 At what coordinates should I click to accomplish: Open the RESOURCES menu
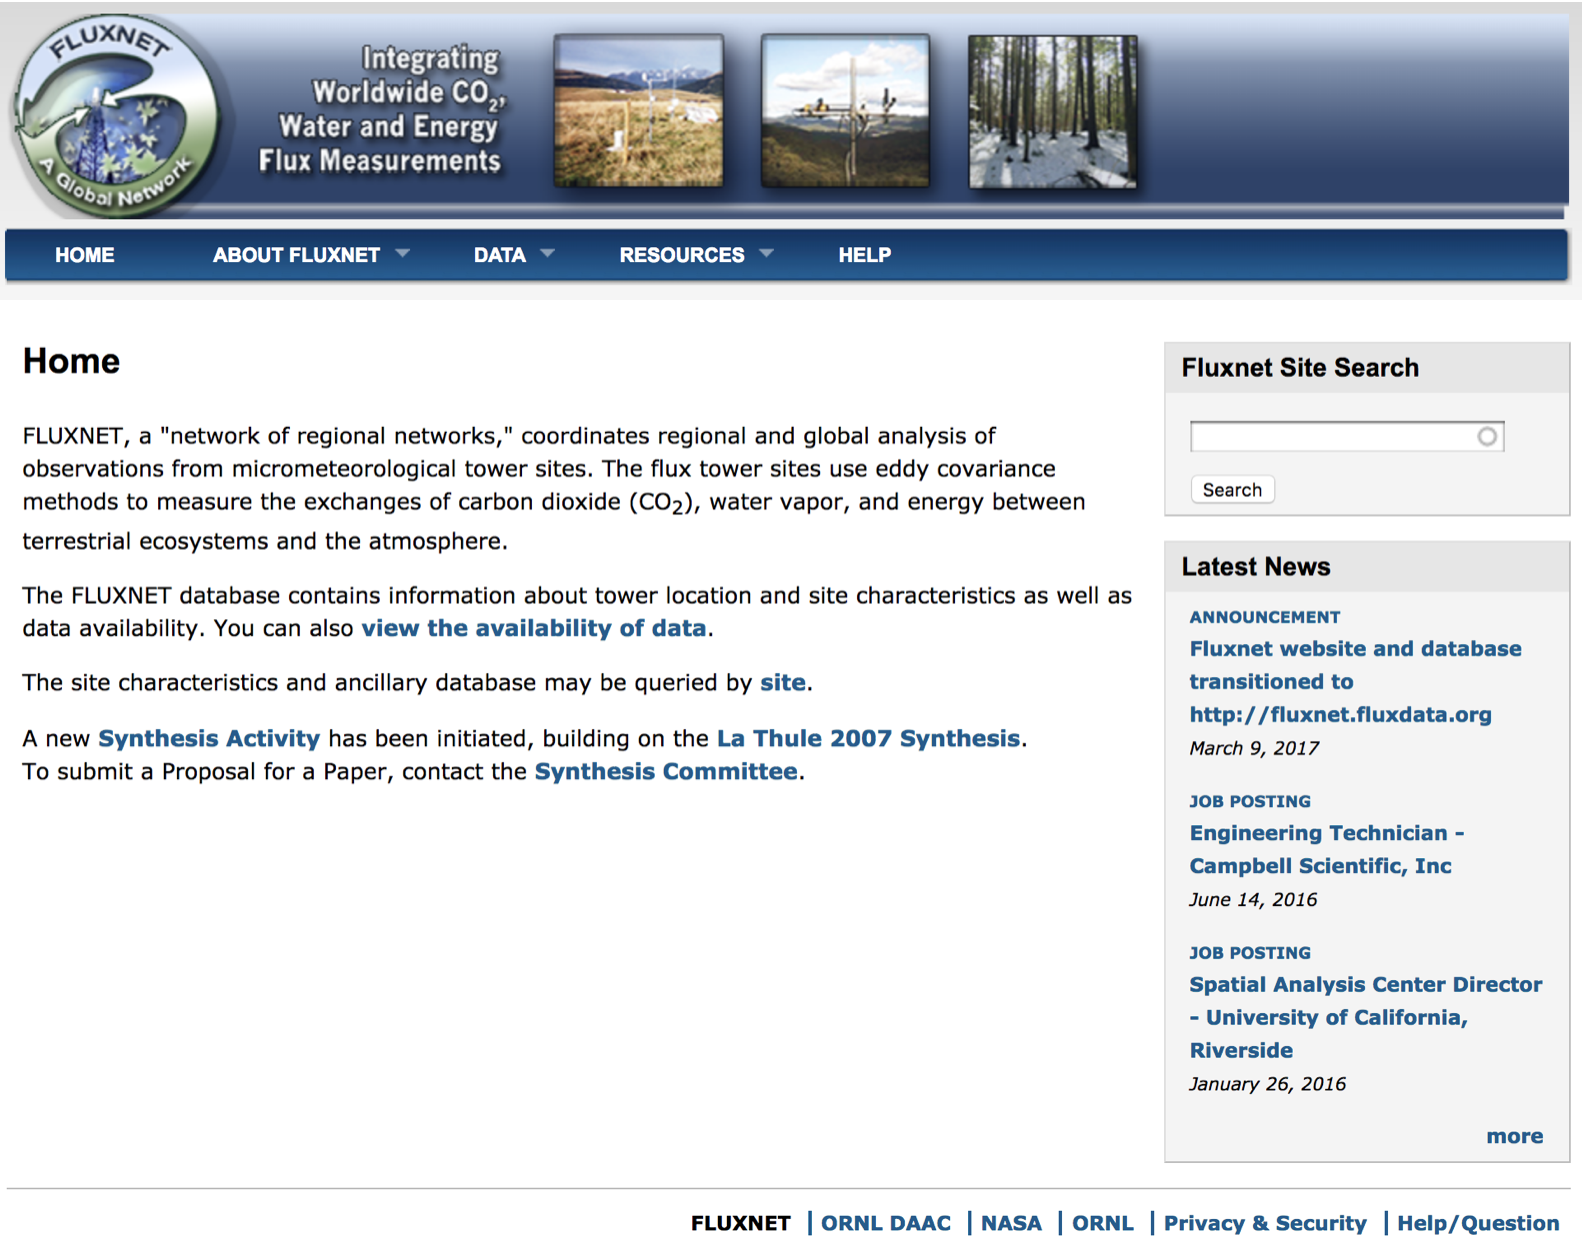(x=682, y=255)
